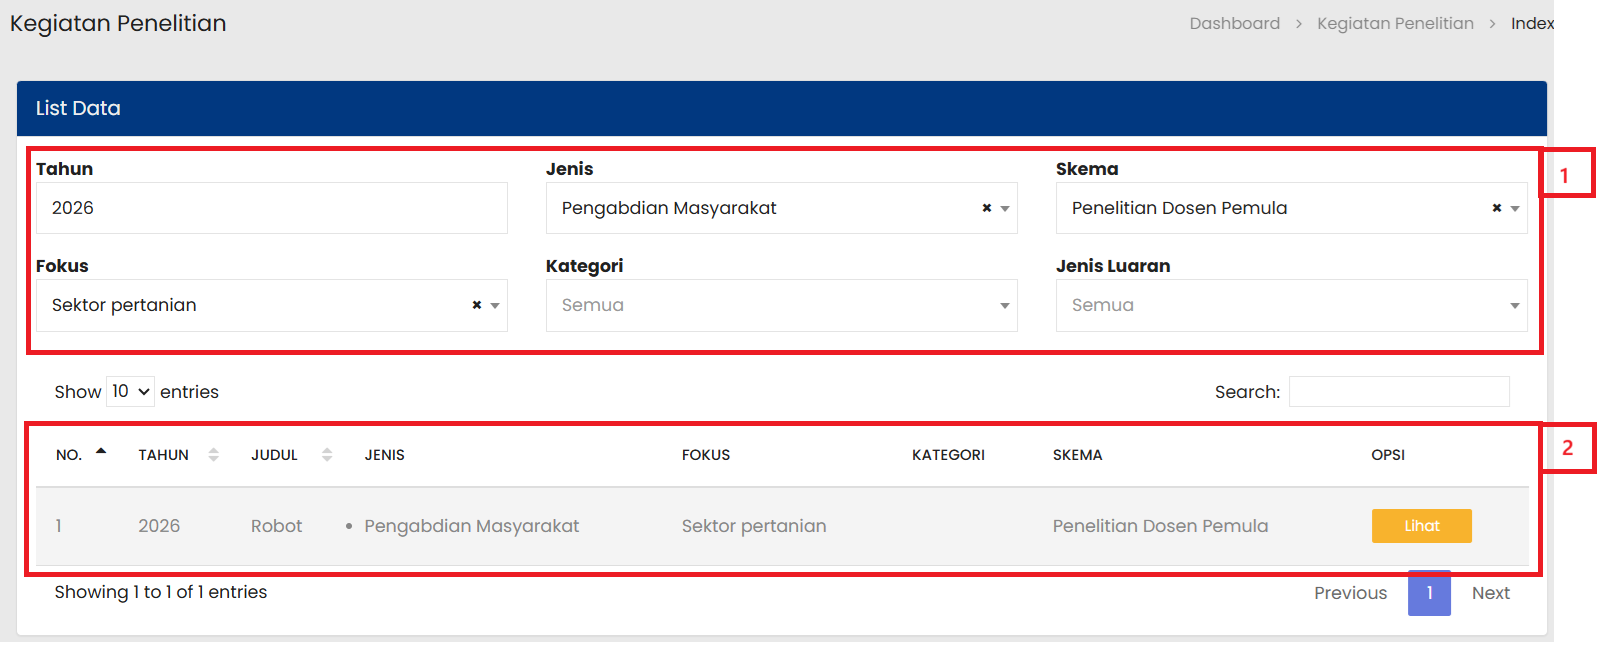1614x657 pixels.
Task: Open the Jenis Luaran dropdown
Action: pos(1291,305)
